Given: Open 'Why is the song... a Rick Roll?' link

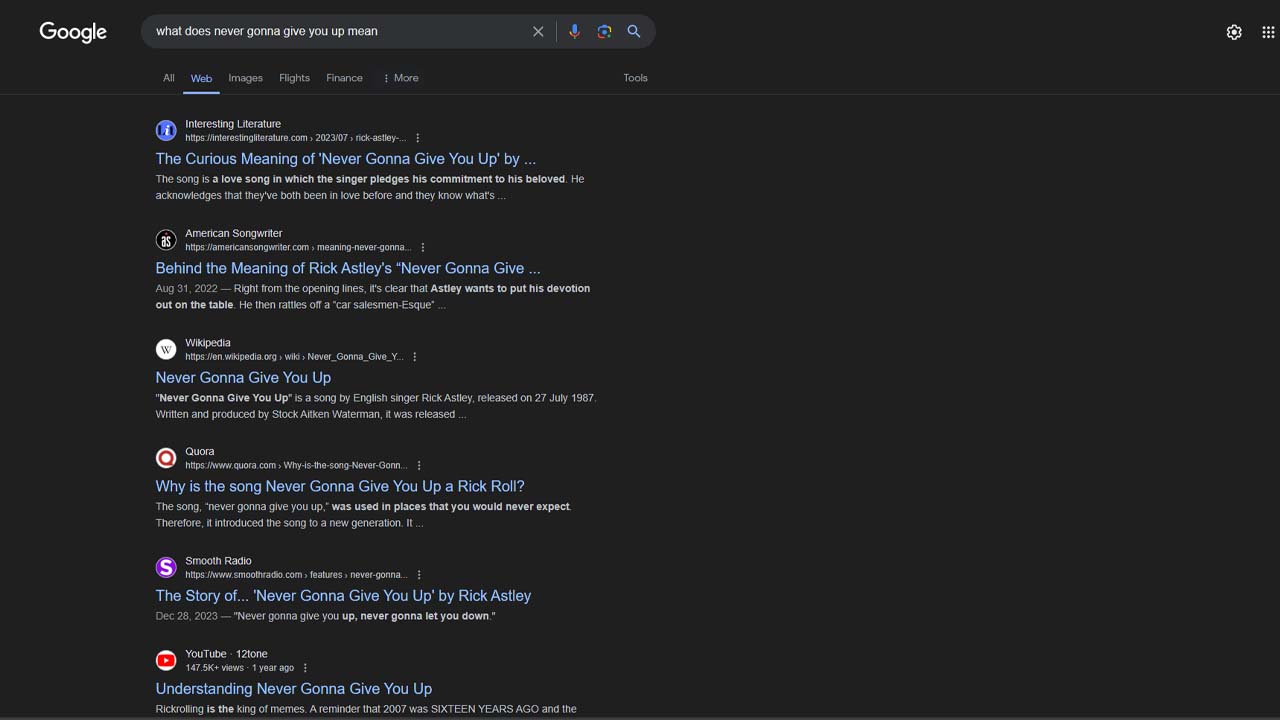Looking at the screenshot, I should tap(340, 486).
